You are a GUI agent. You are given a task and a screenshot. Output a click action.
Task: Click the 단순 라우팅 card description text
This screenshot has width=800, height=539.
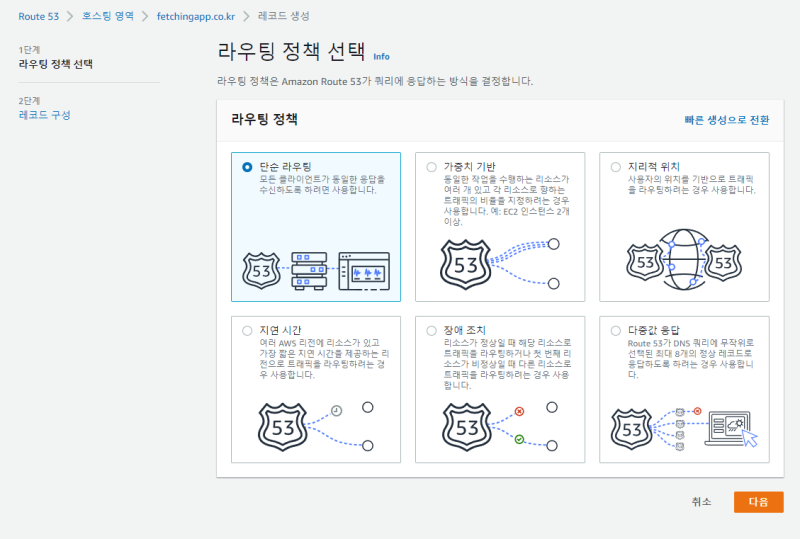click(322, 185)
